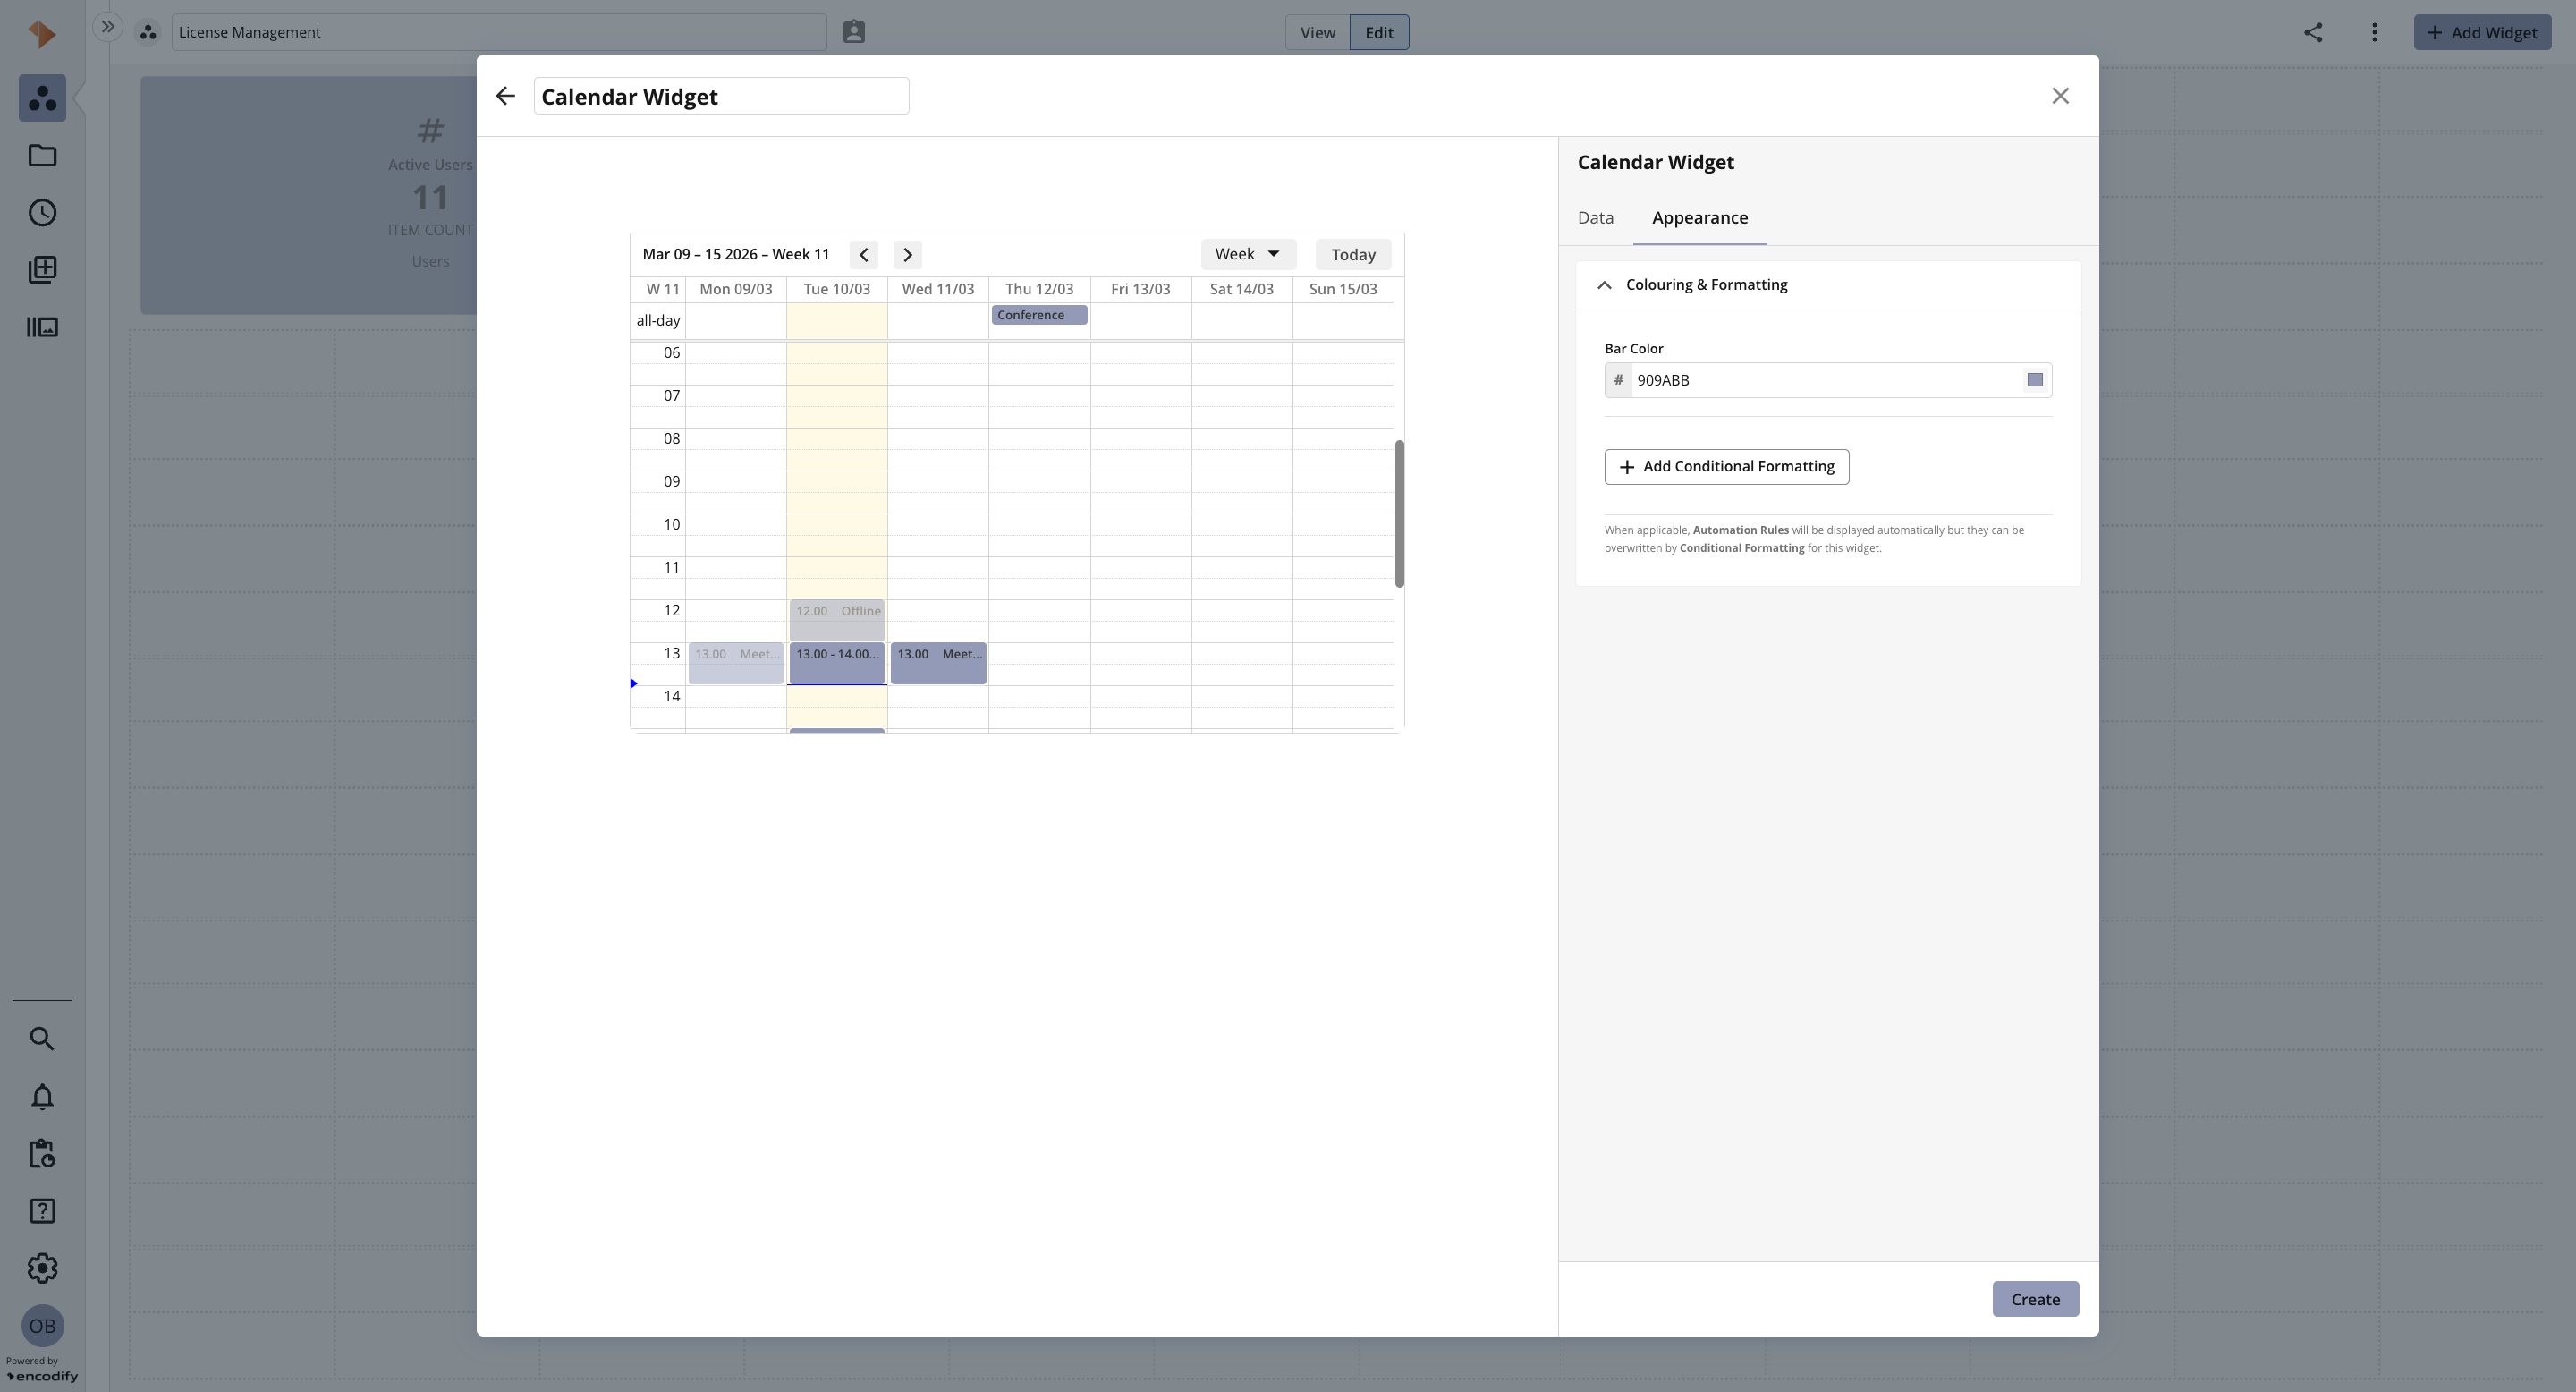Click the Add Widget button

[2482, 32]
